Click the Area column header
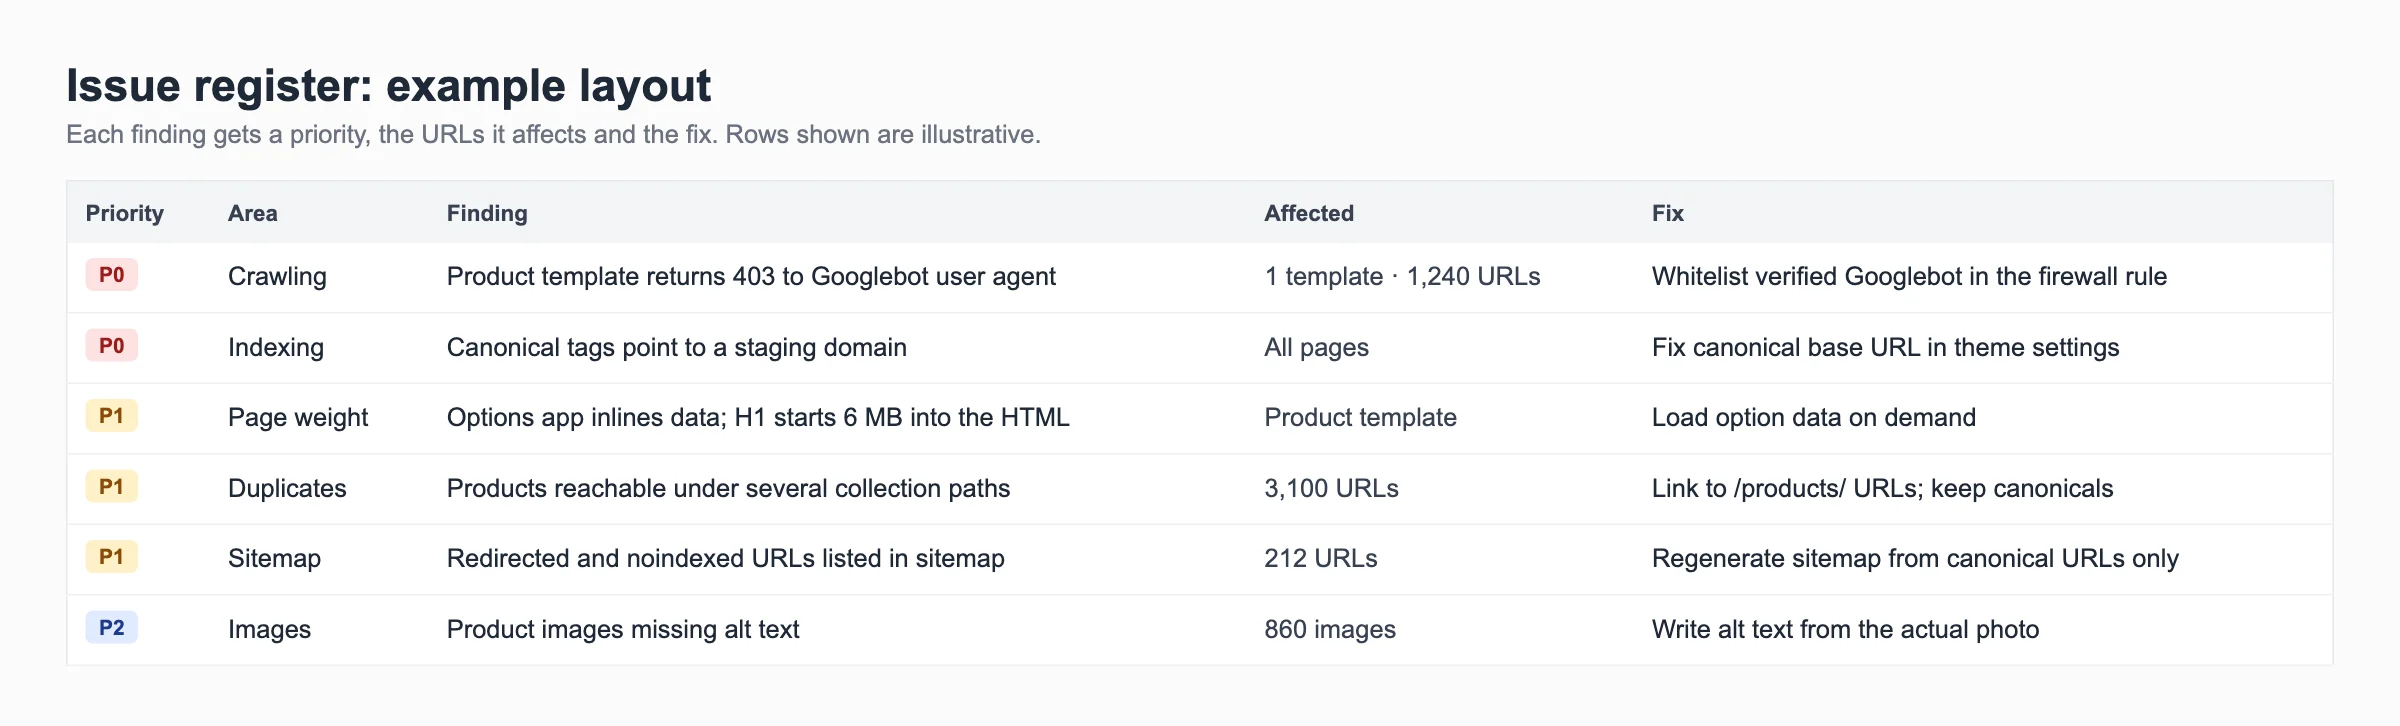 coord(252,213)
